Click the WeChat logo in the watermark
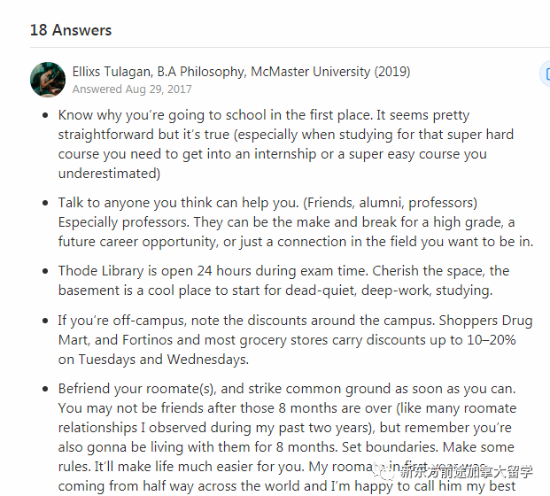Viewport: 550px width, 496px height. pyautogui.click(x=384, y=472)
